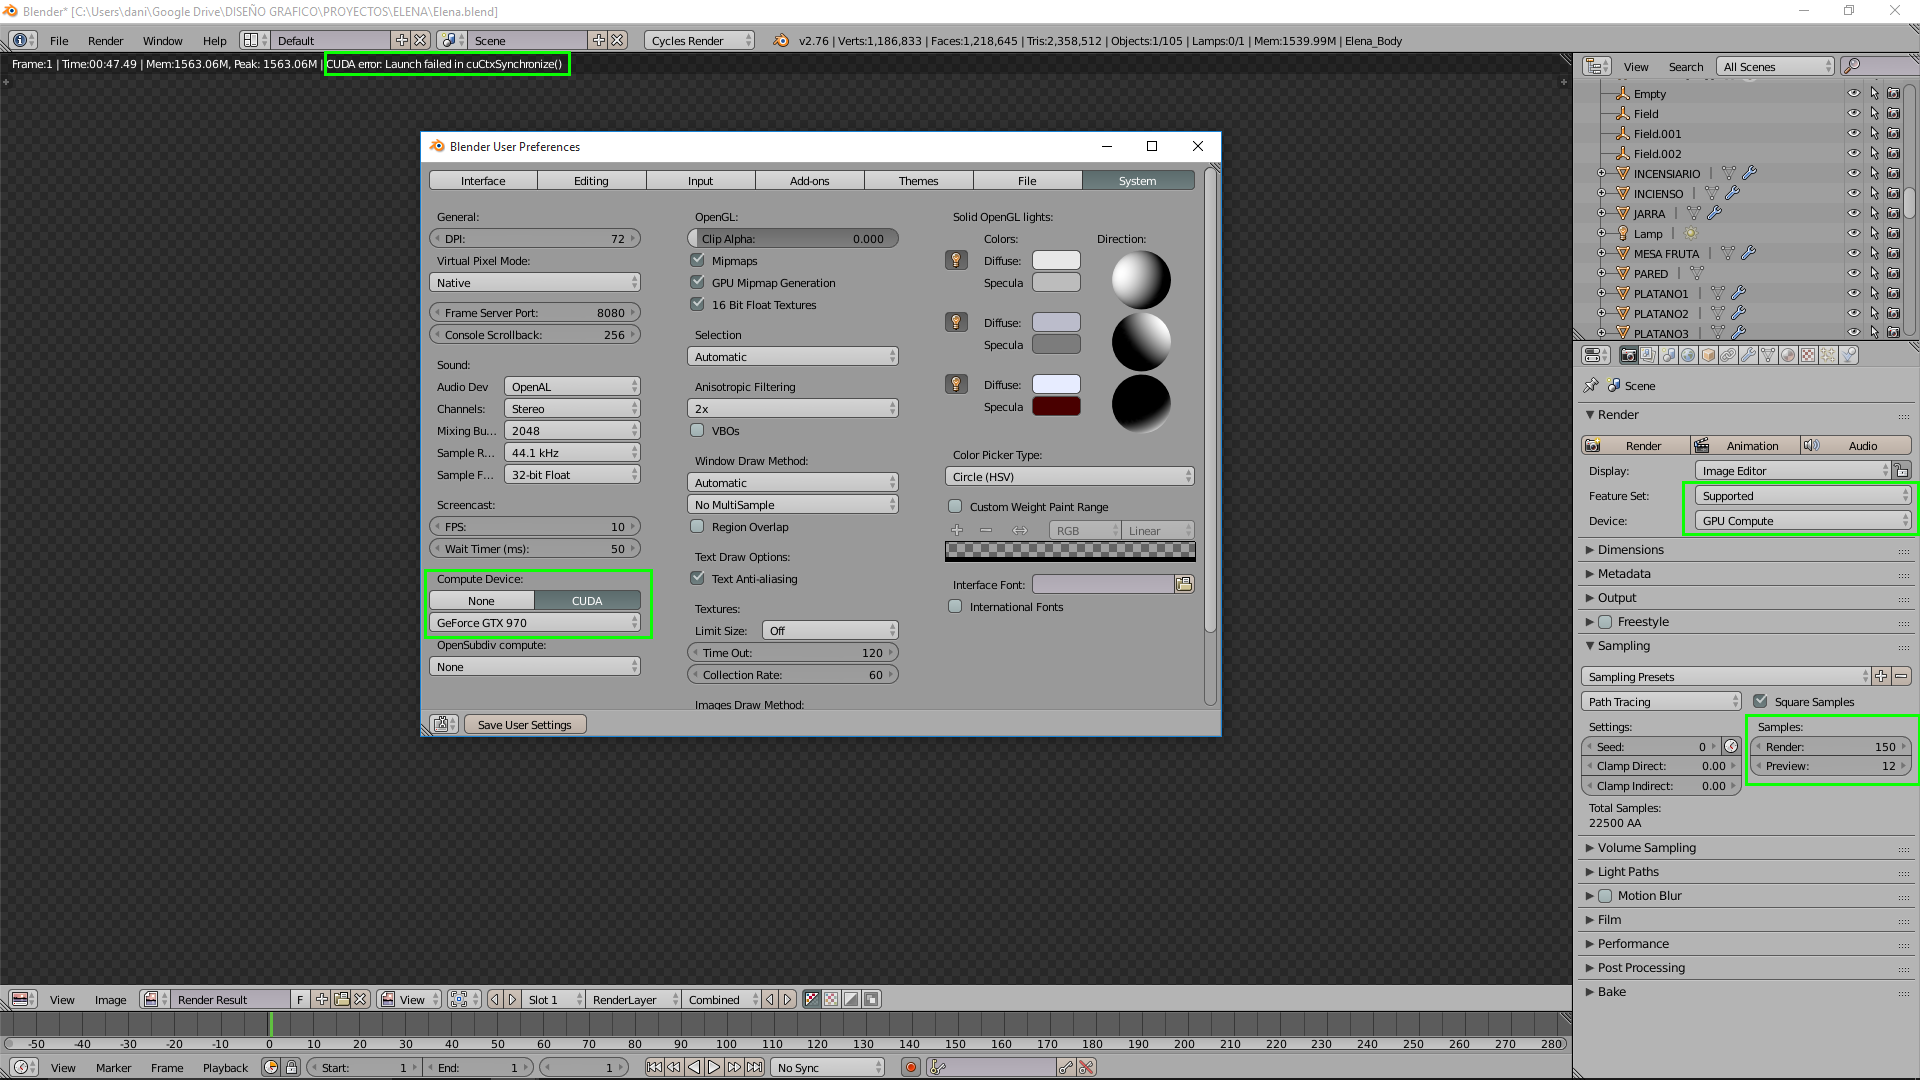Open the Window menu
Screen dimensions: 1920x1080
pyautogui.click(x=162, y=40)
